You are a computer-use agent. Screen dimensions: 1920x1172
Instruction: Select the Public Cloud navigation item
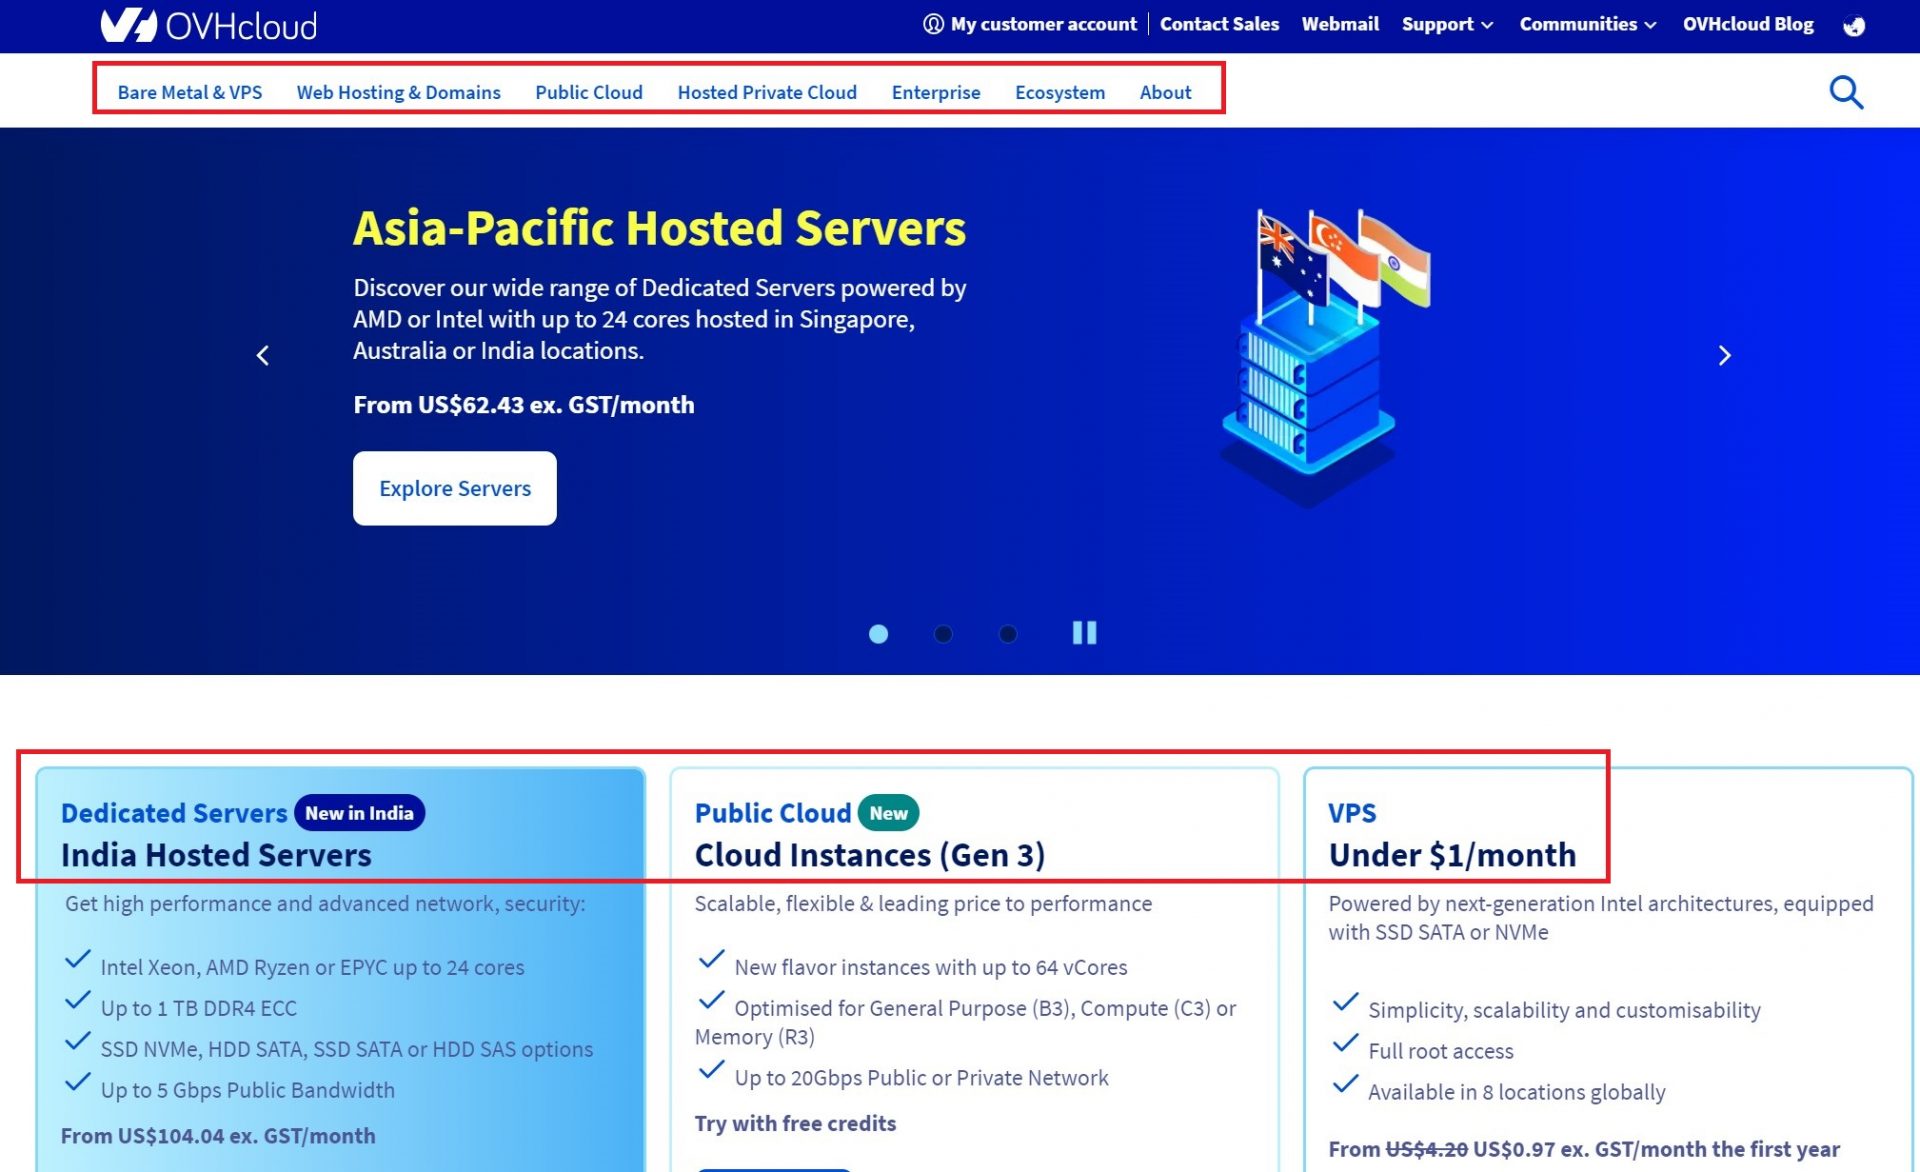[589, 91]
